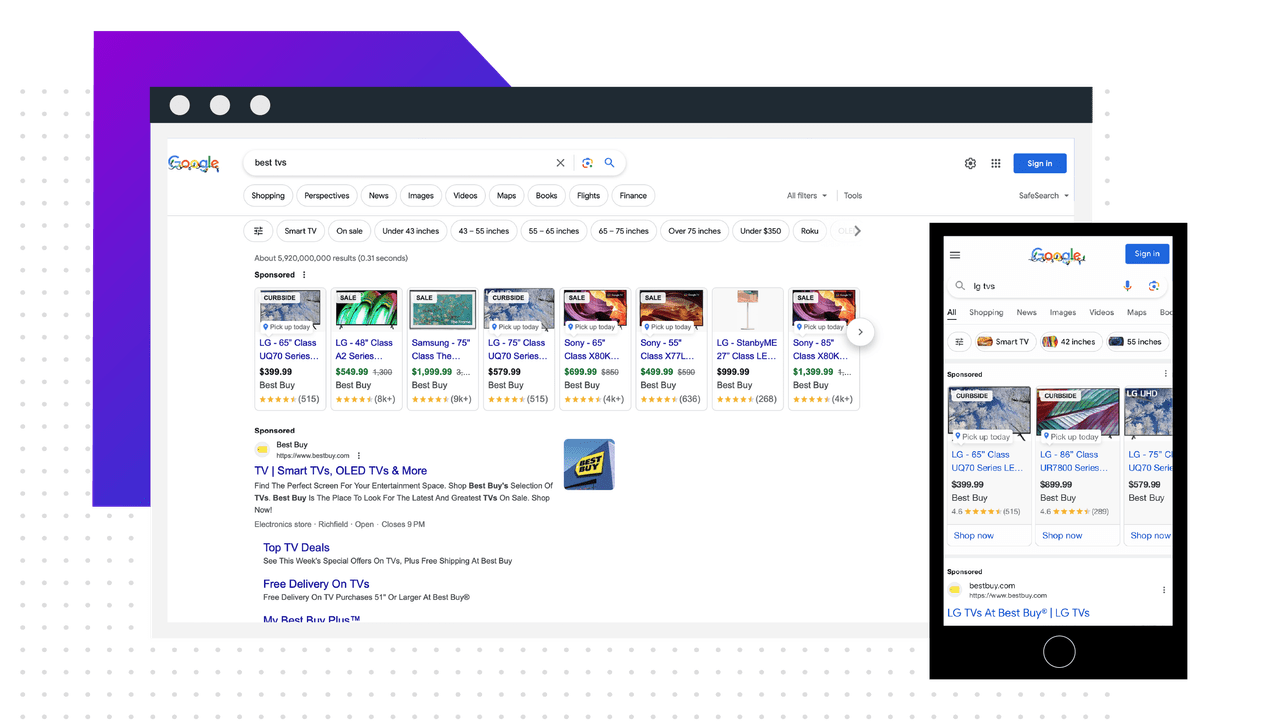1280x722 pixels.
Task: Select the Flights tab
Action: tap(588, 196)
